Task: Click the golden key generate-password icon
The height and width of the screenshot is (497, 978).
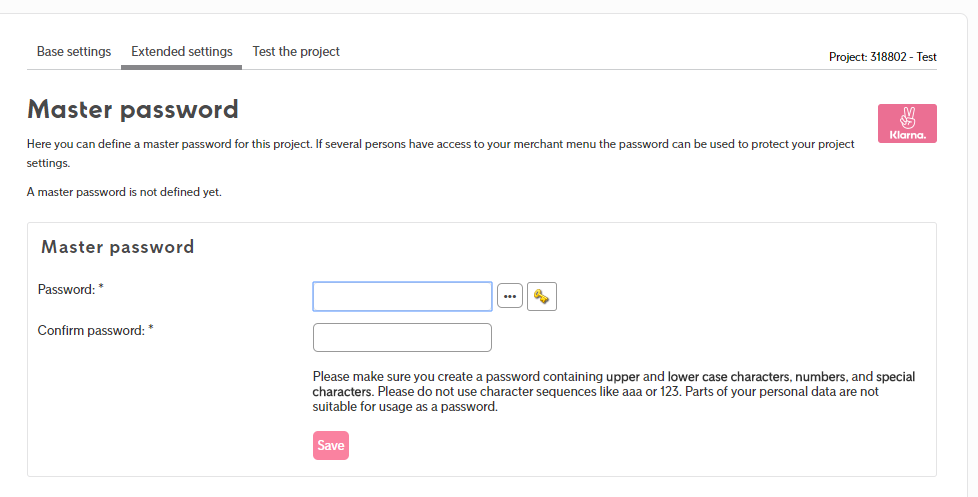Action: click(541, 296)
